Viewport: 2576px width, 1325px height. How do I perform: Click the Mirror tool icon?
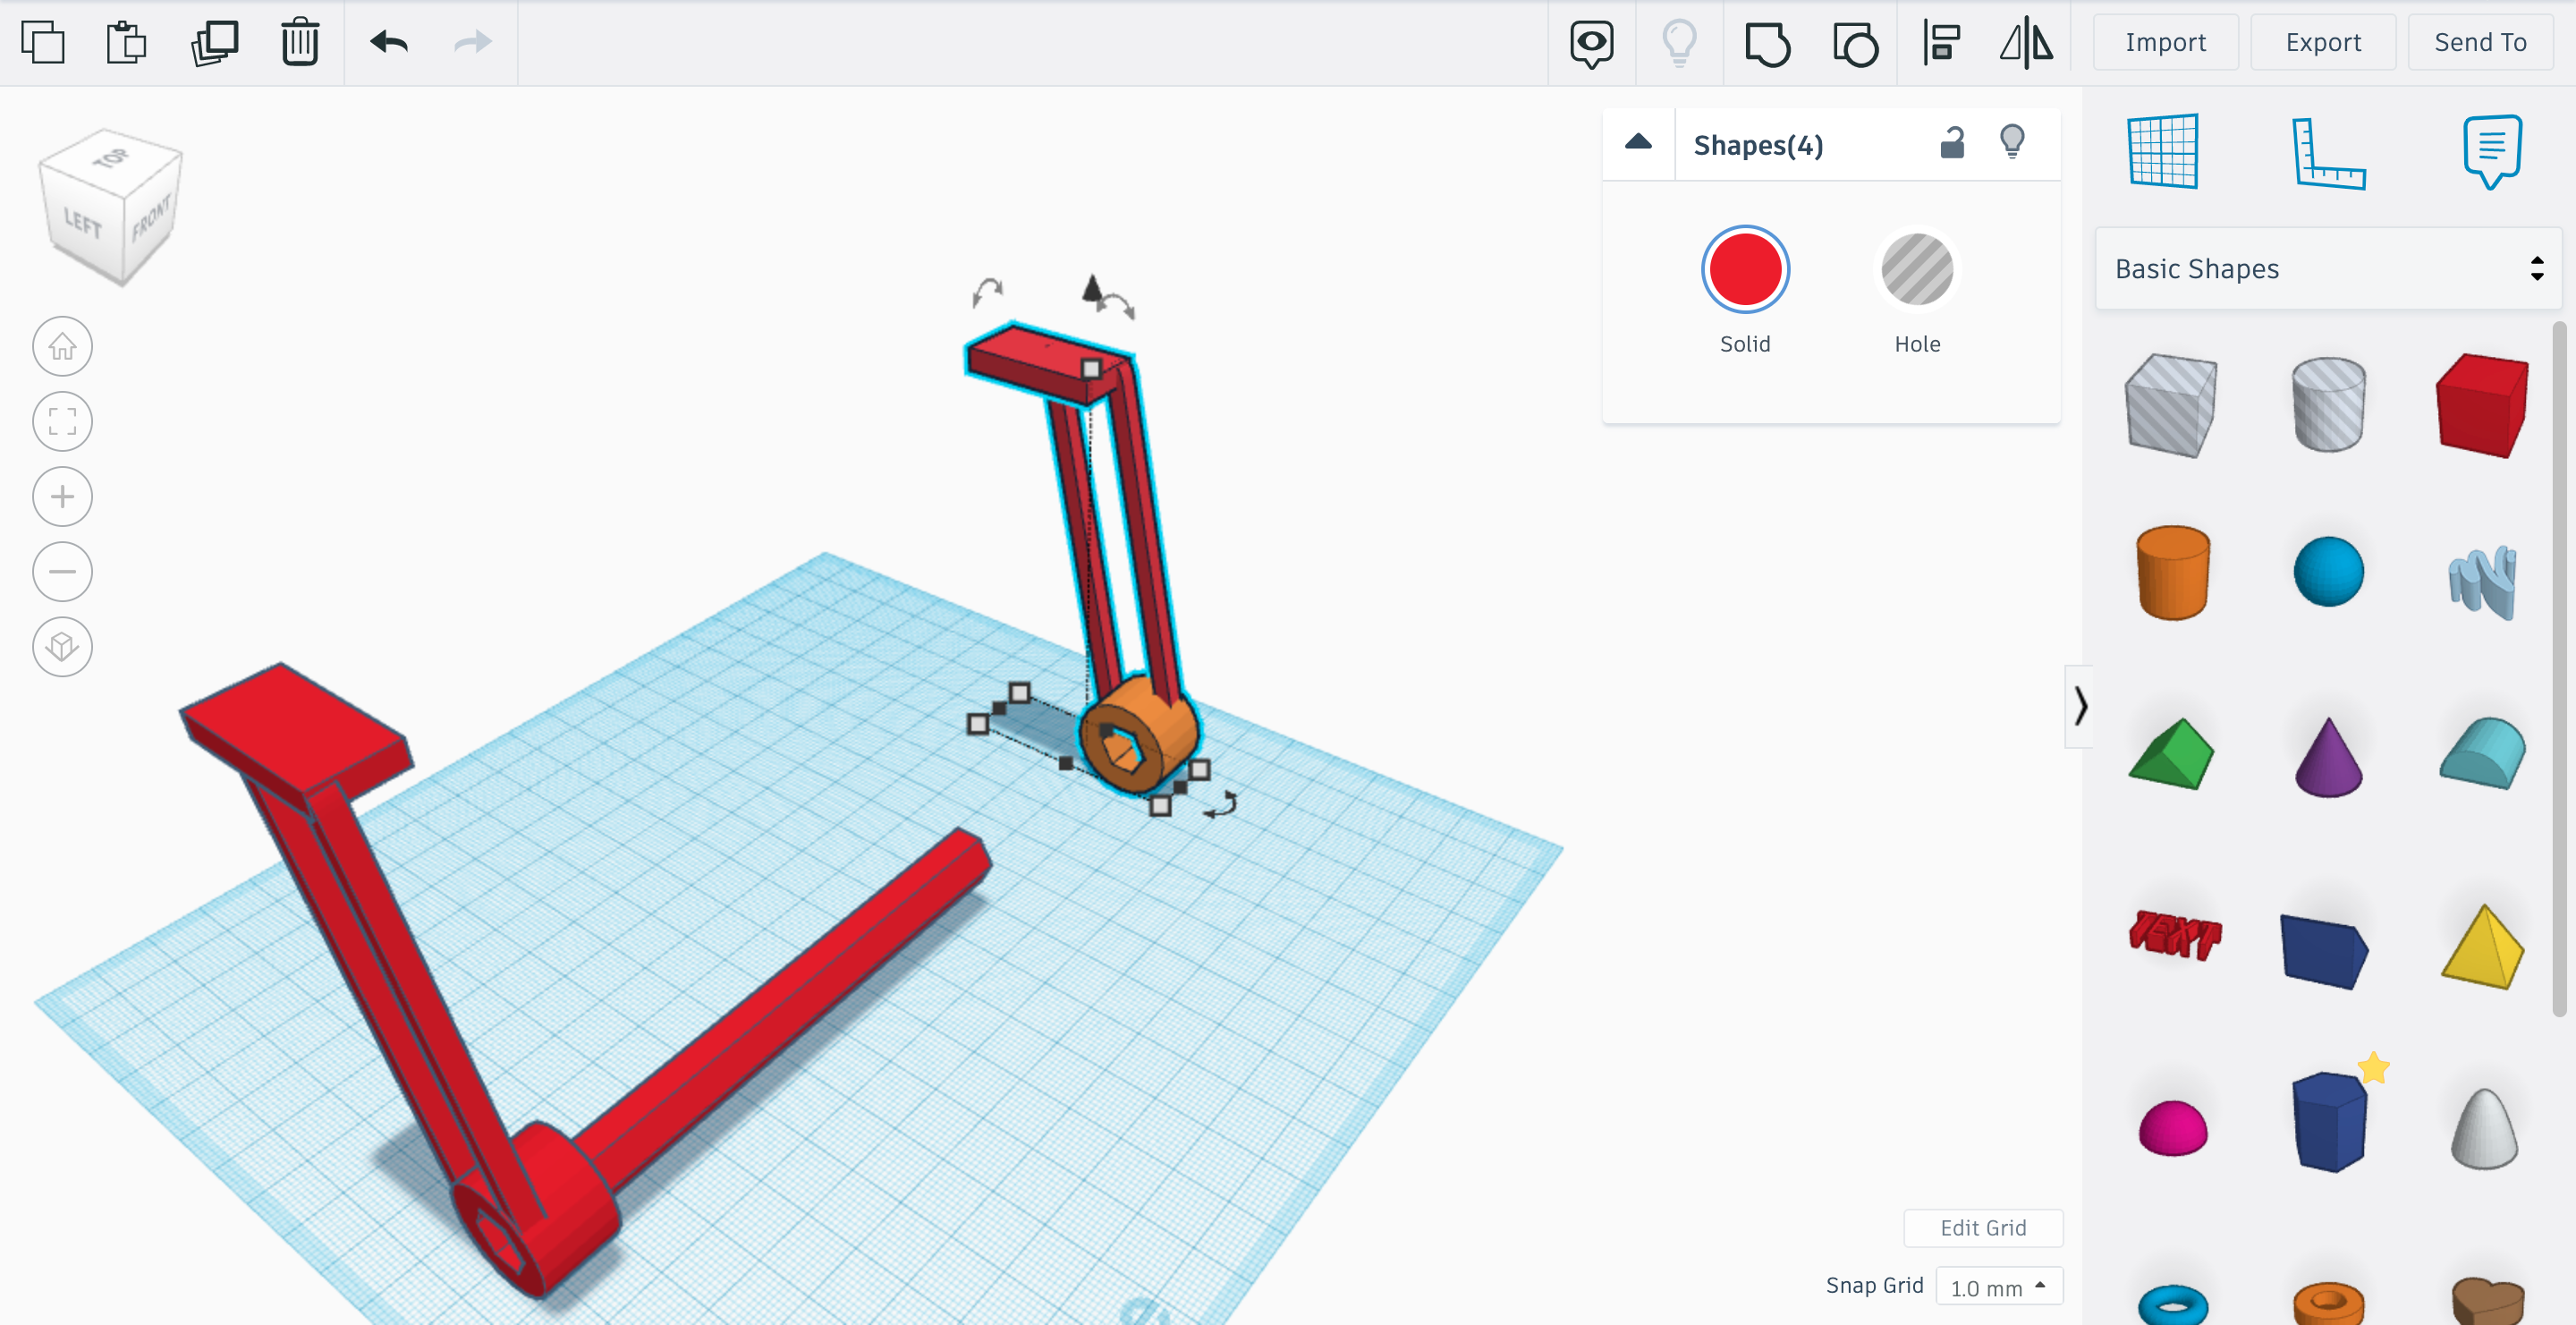(x=2026, y=43)
